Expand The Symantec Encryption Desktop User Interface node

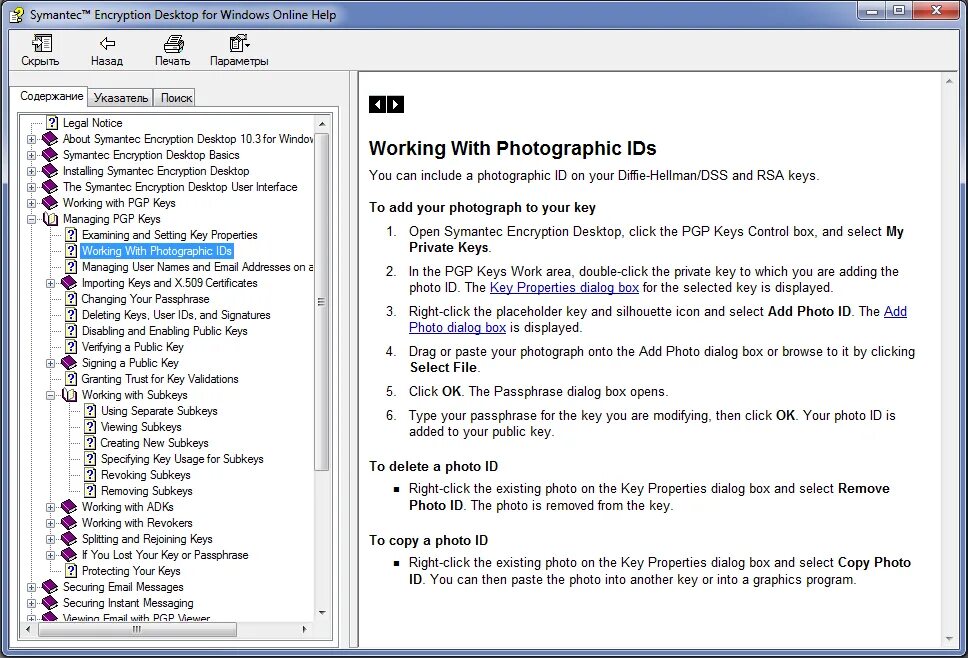tap(31, 188)
